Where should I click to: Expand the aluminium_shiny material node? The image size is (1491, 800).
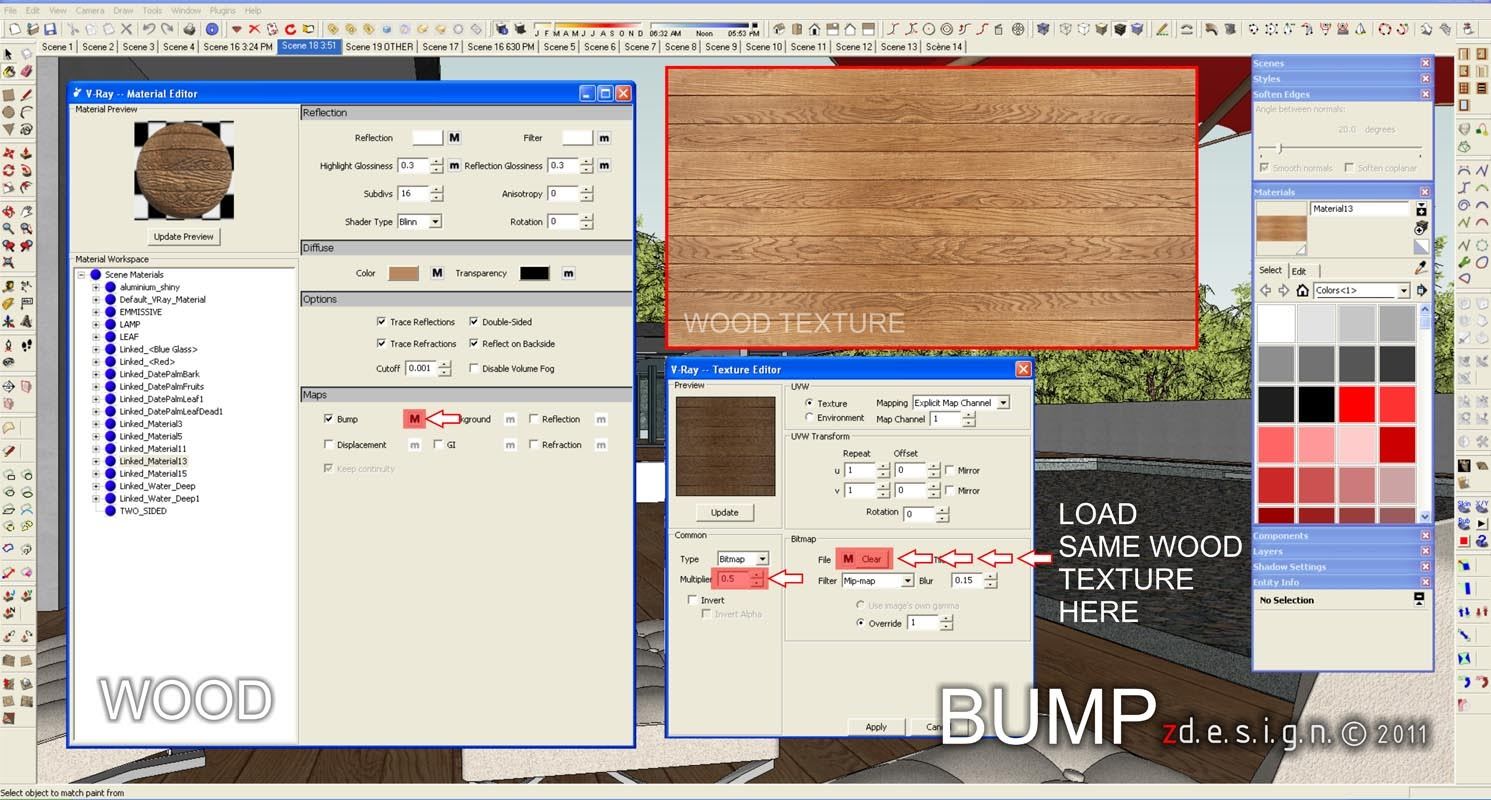tap(96, 287)
